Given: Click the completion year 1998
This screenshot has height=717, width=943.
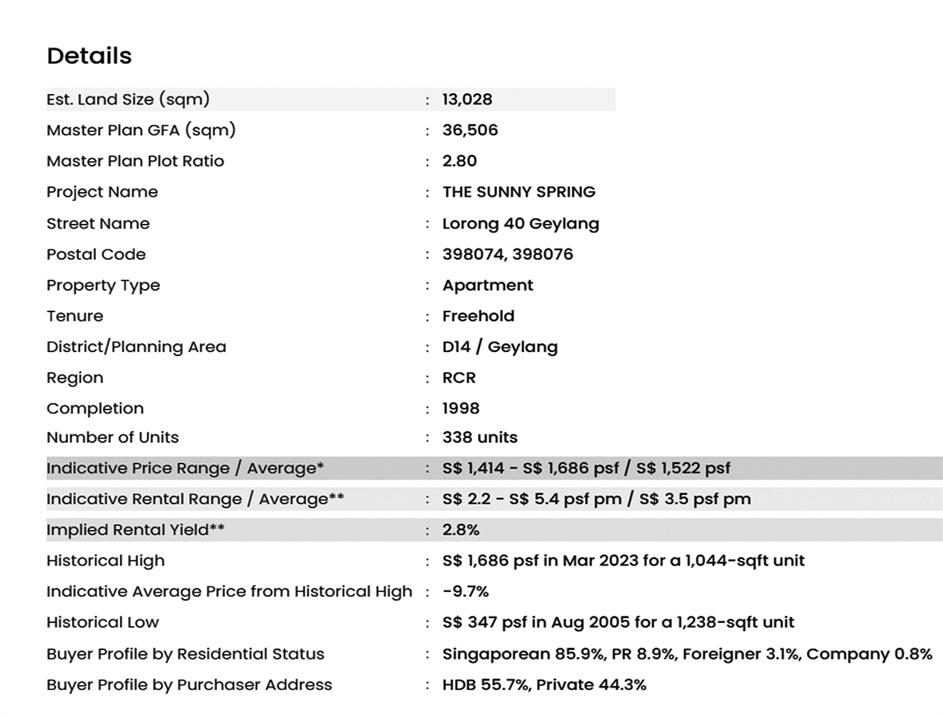Looking at the screenshot, I should [x=461, y=408].
